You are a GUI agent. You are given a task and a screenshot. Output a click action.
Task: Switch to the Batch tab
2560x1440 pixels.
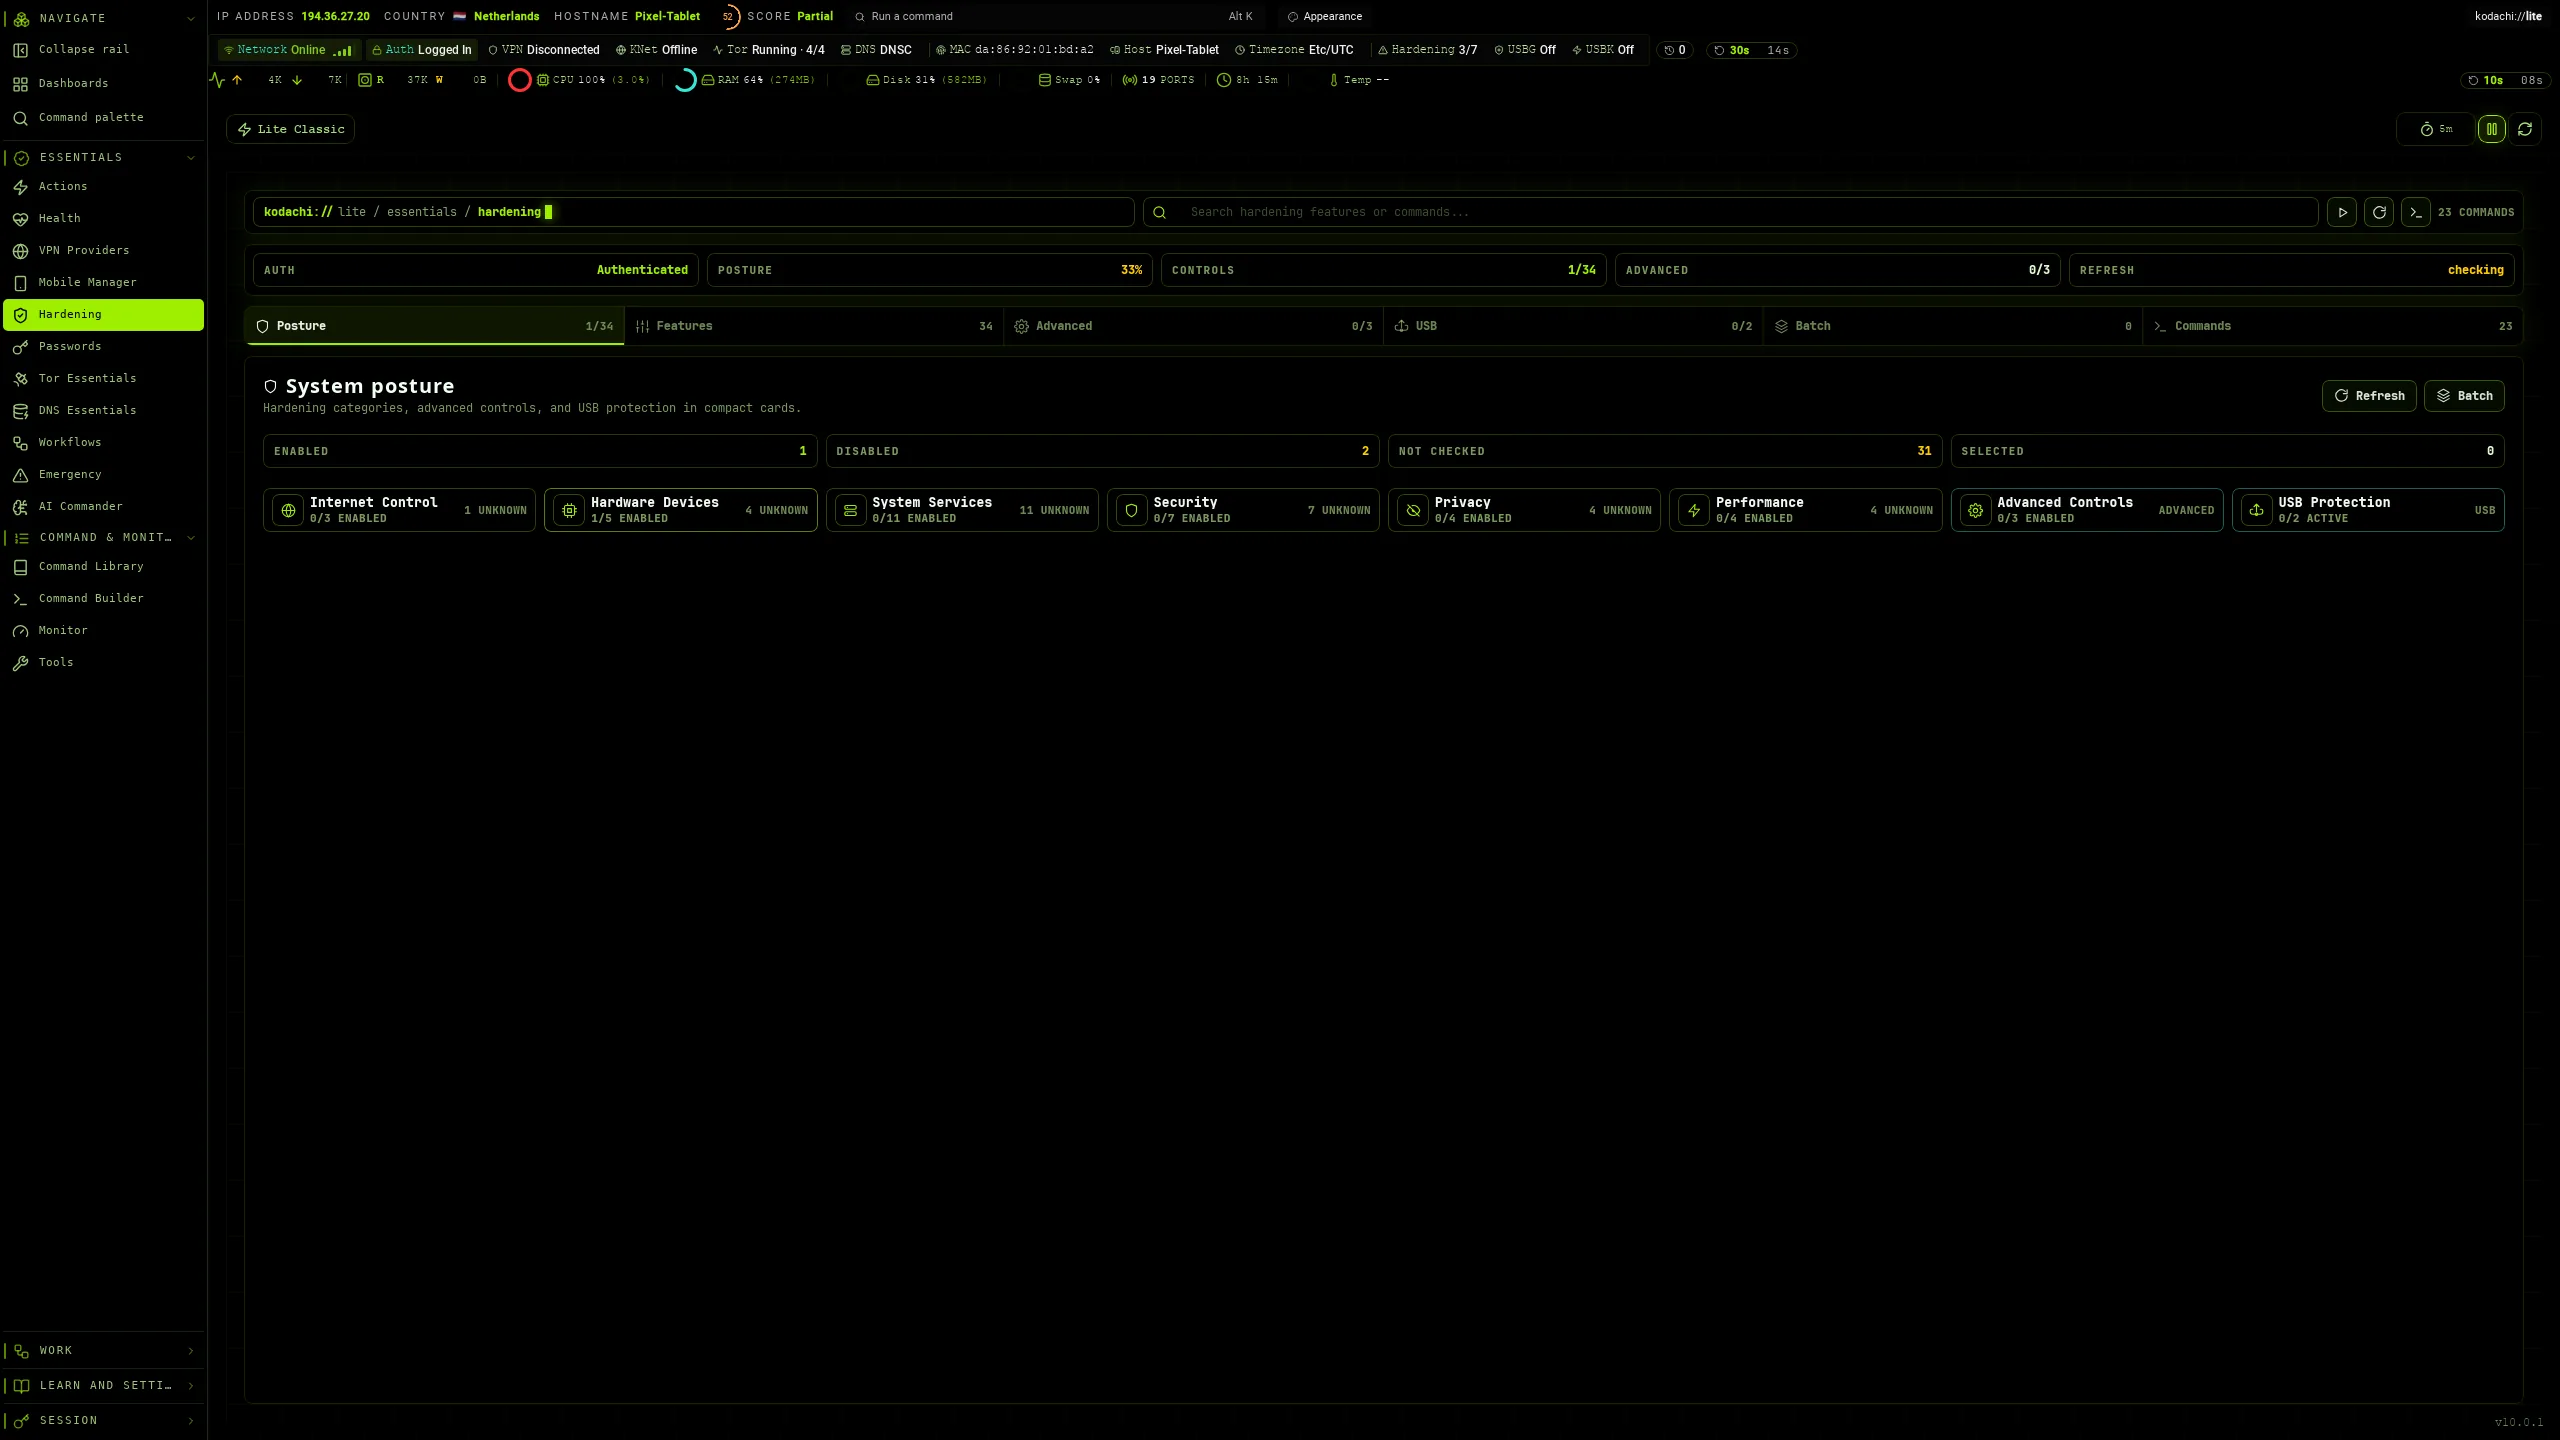pos(1953,326)
